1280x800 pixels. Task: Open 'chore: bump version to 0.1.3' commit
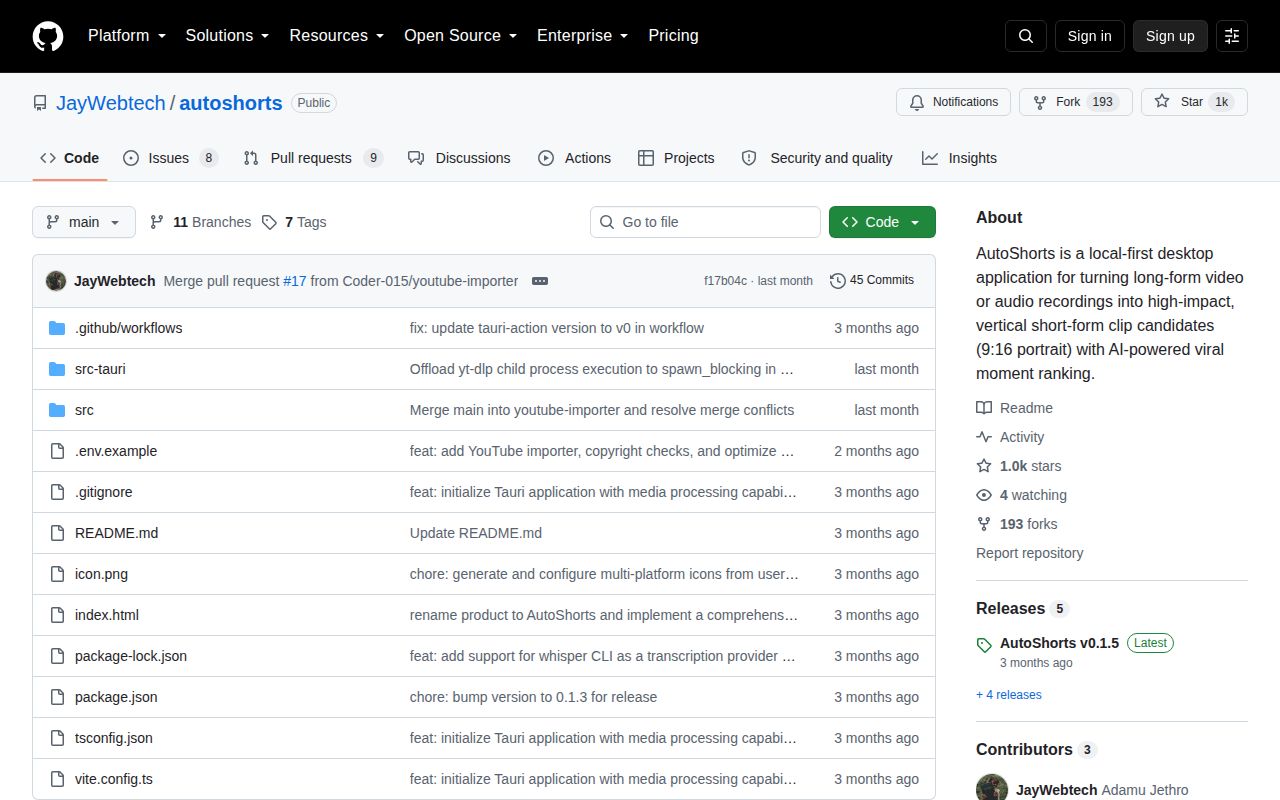534,697
